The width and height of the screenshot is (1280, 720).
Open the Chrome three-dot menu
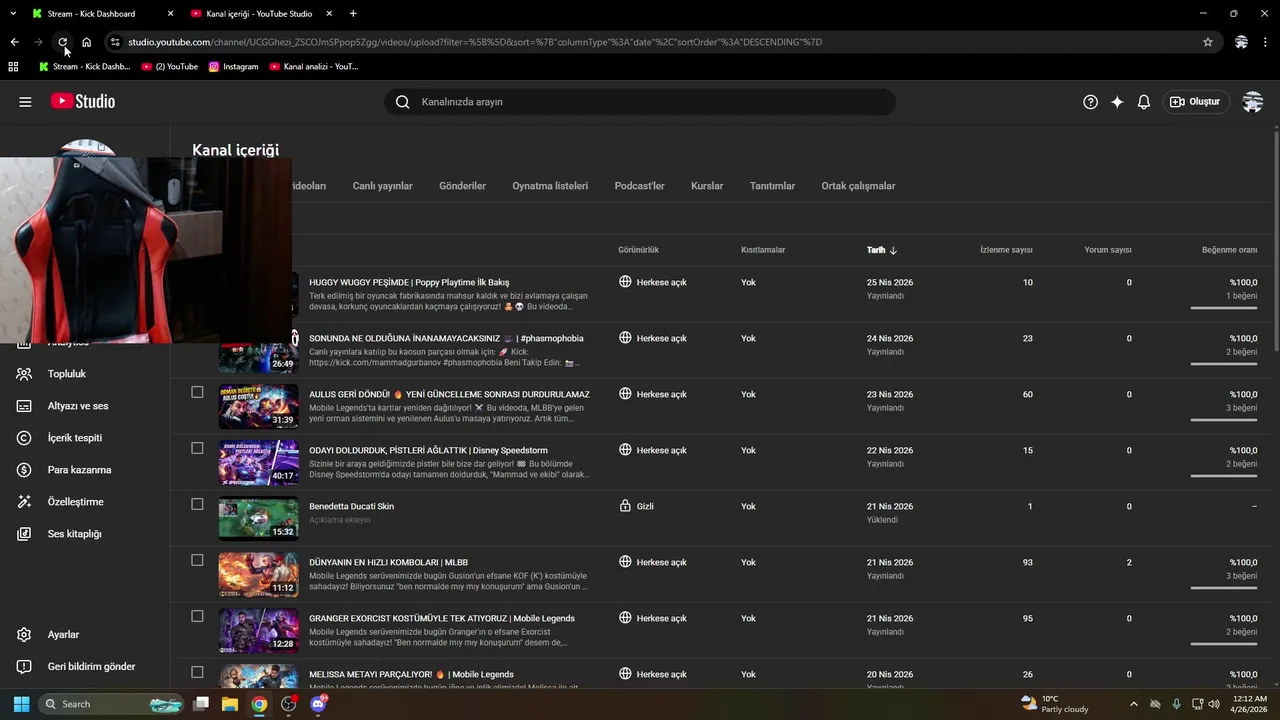click(x=1266, y=42)
